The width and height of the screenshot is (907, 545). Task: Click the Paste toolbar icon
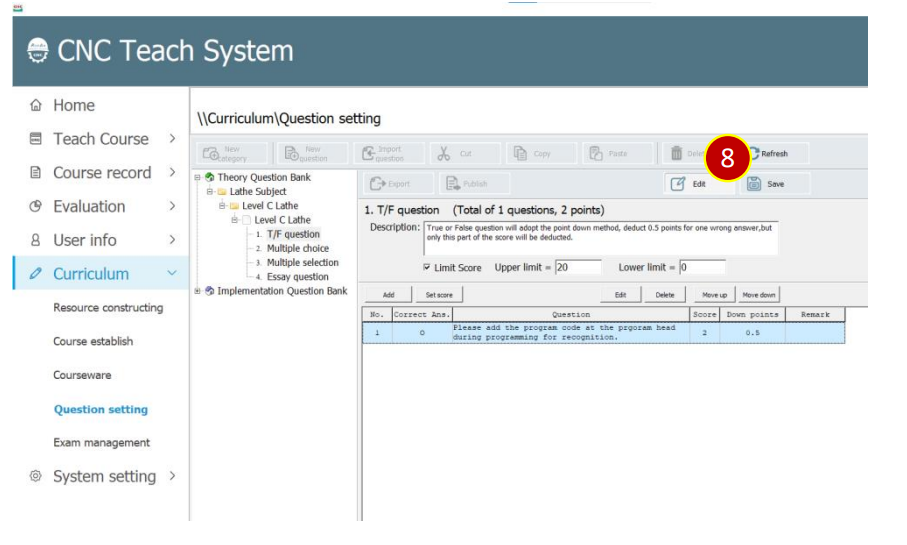pos(596,153)
